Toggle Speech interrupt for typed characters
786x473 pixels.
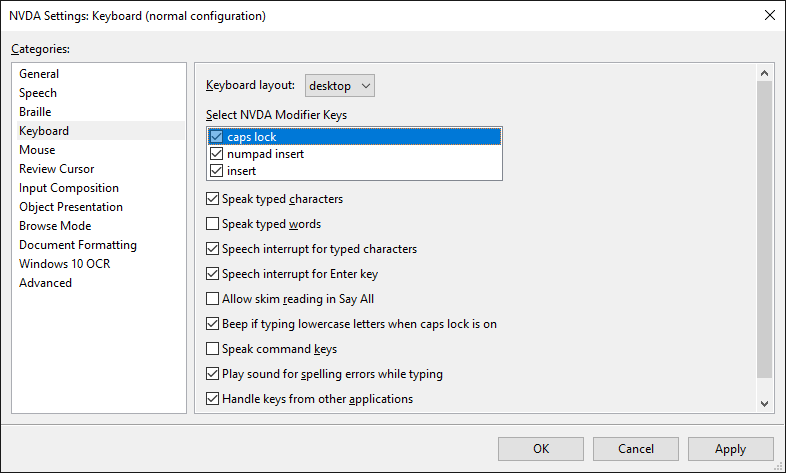[213, 249]
